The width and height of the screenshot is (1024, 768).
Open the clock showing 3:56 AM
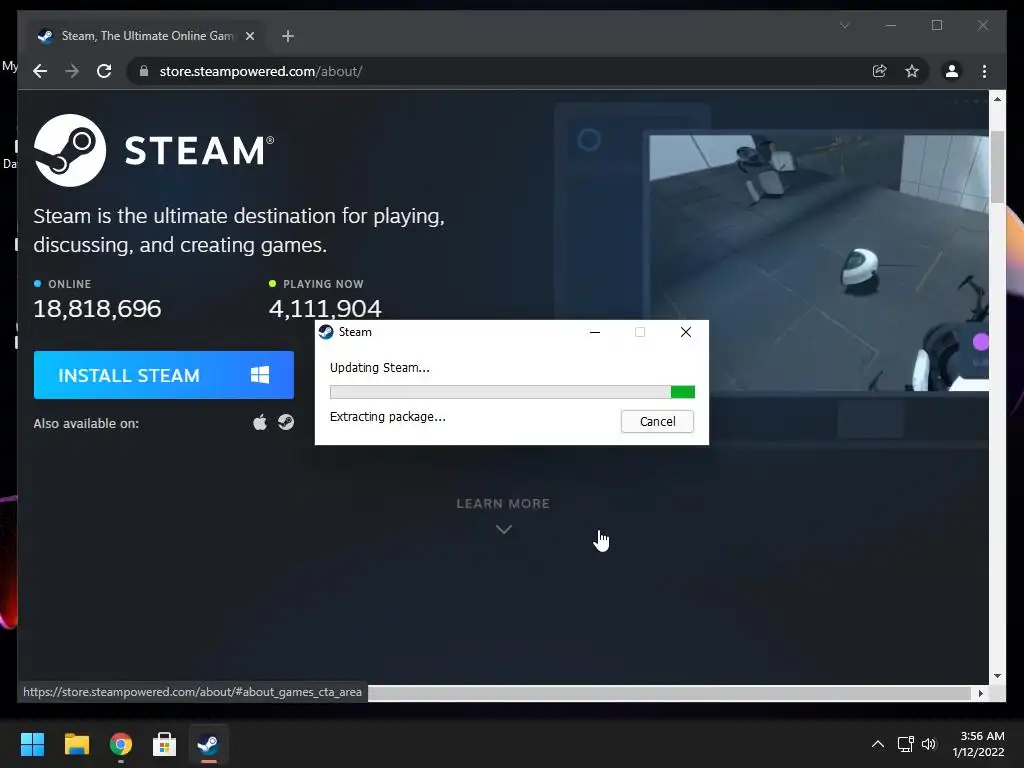click(x=978, y=744)
